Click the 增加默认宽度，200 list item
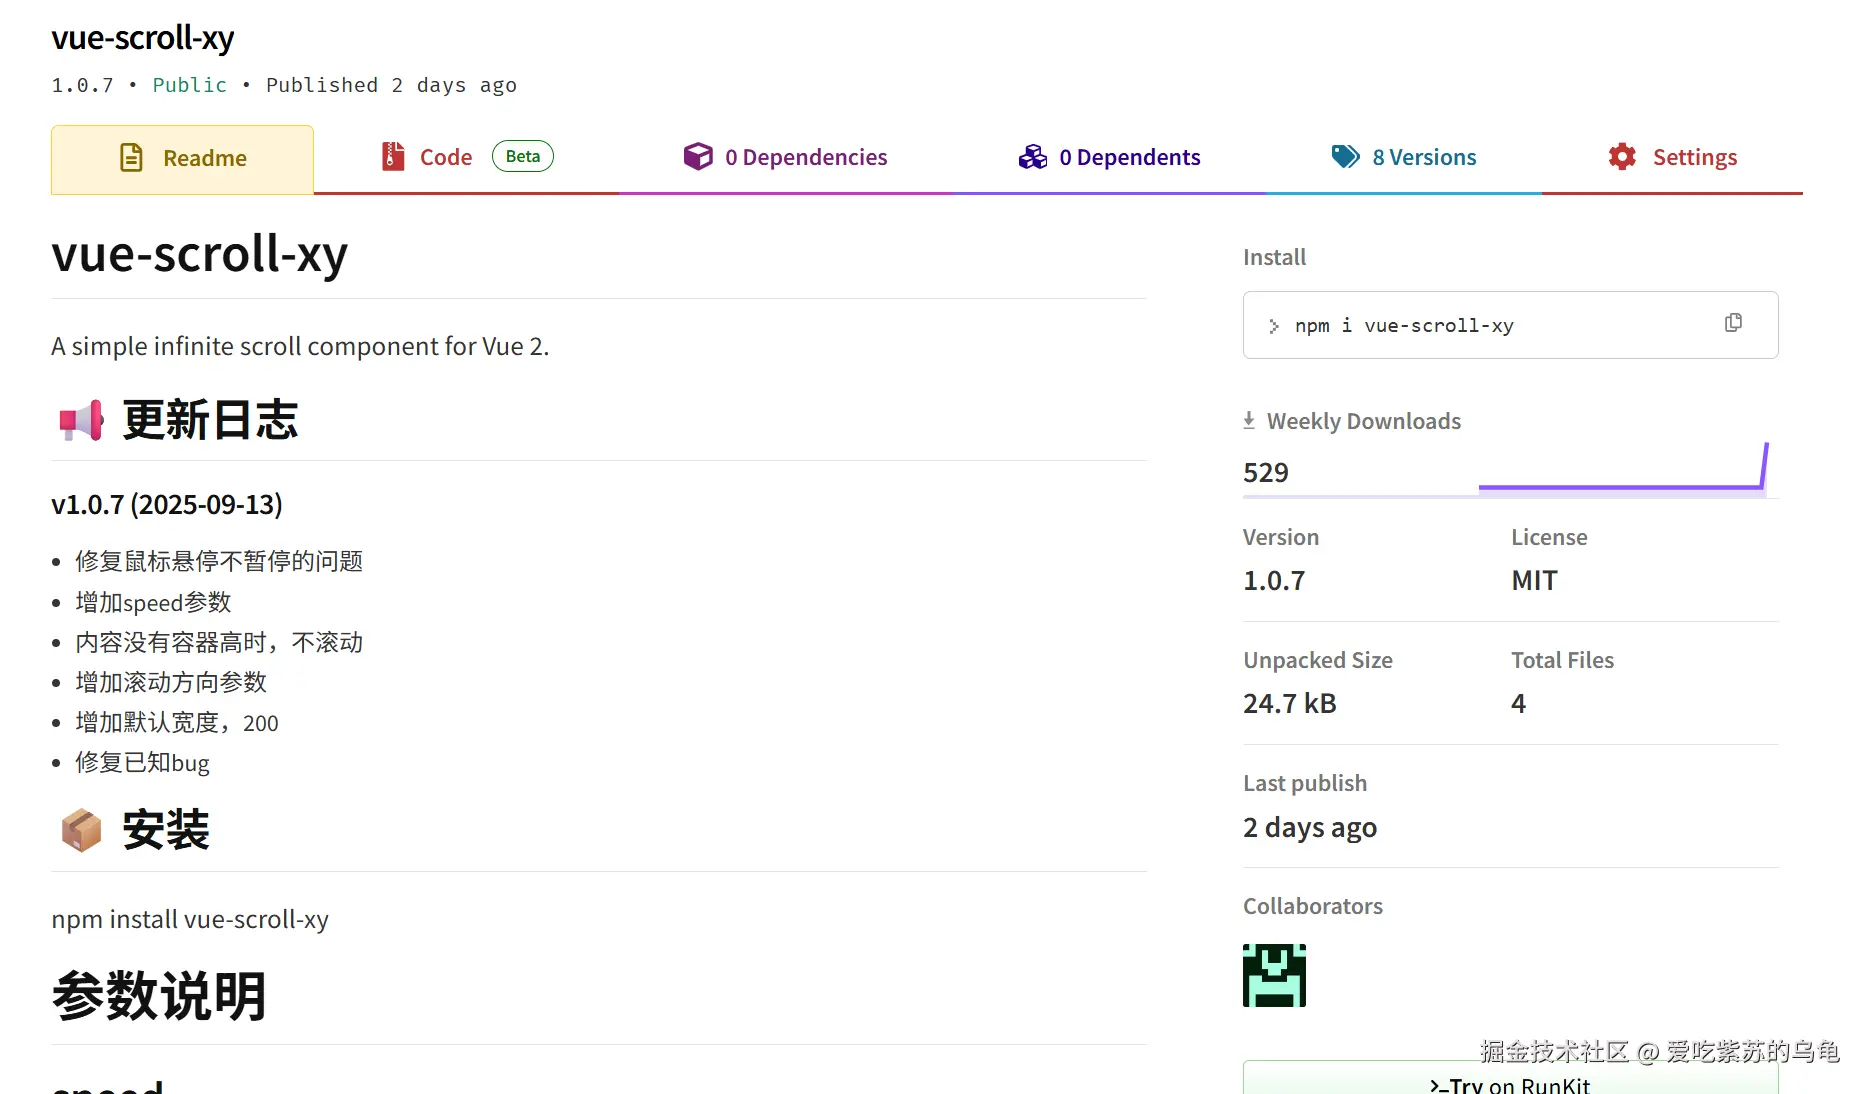1869x1094 pixels. (177, 723)
